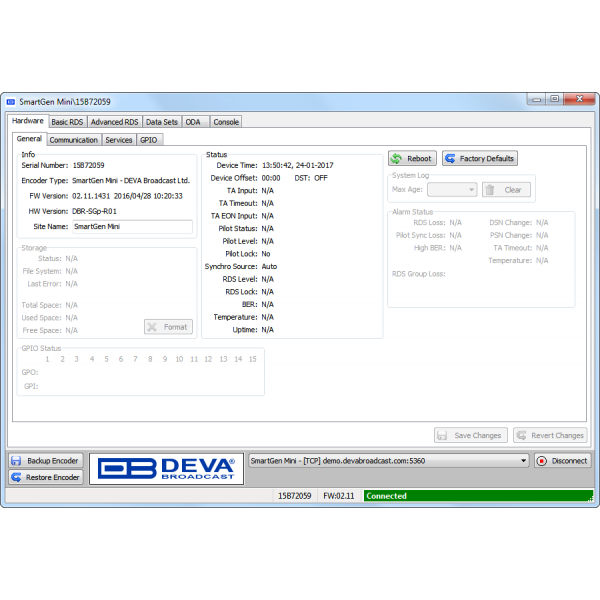Click the Revert Changes arrow icon
Screen dimensions: 600x600
click(521, 435)
